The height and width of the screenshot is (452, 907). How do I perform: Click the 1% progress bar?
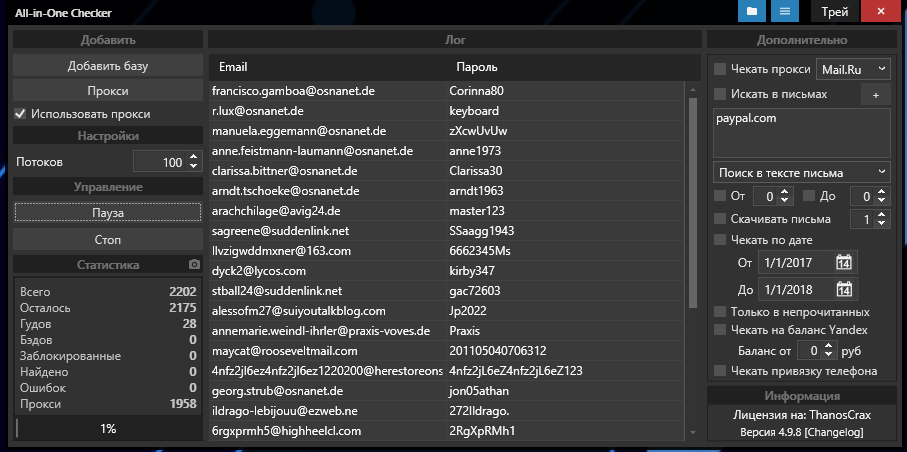click(108, 428)
